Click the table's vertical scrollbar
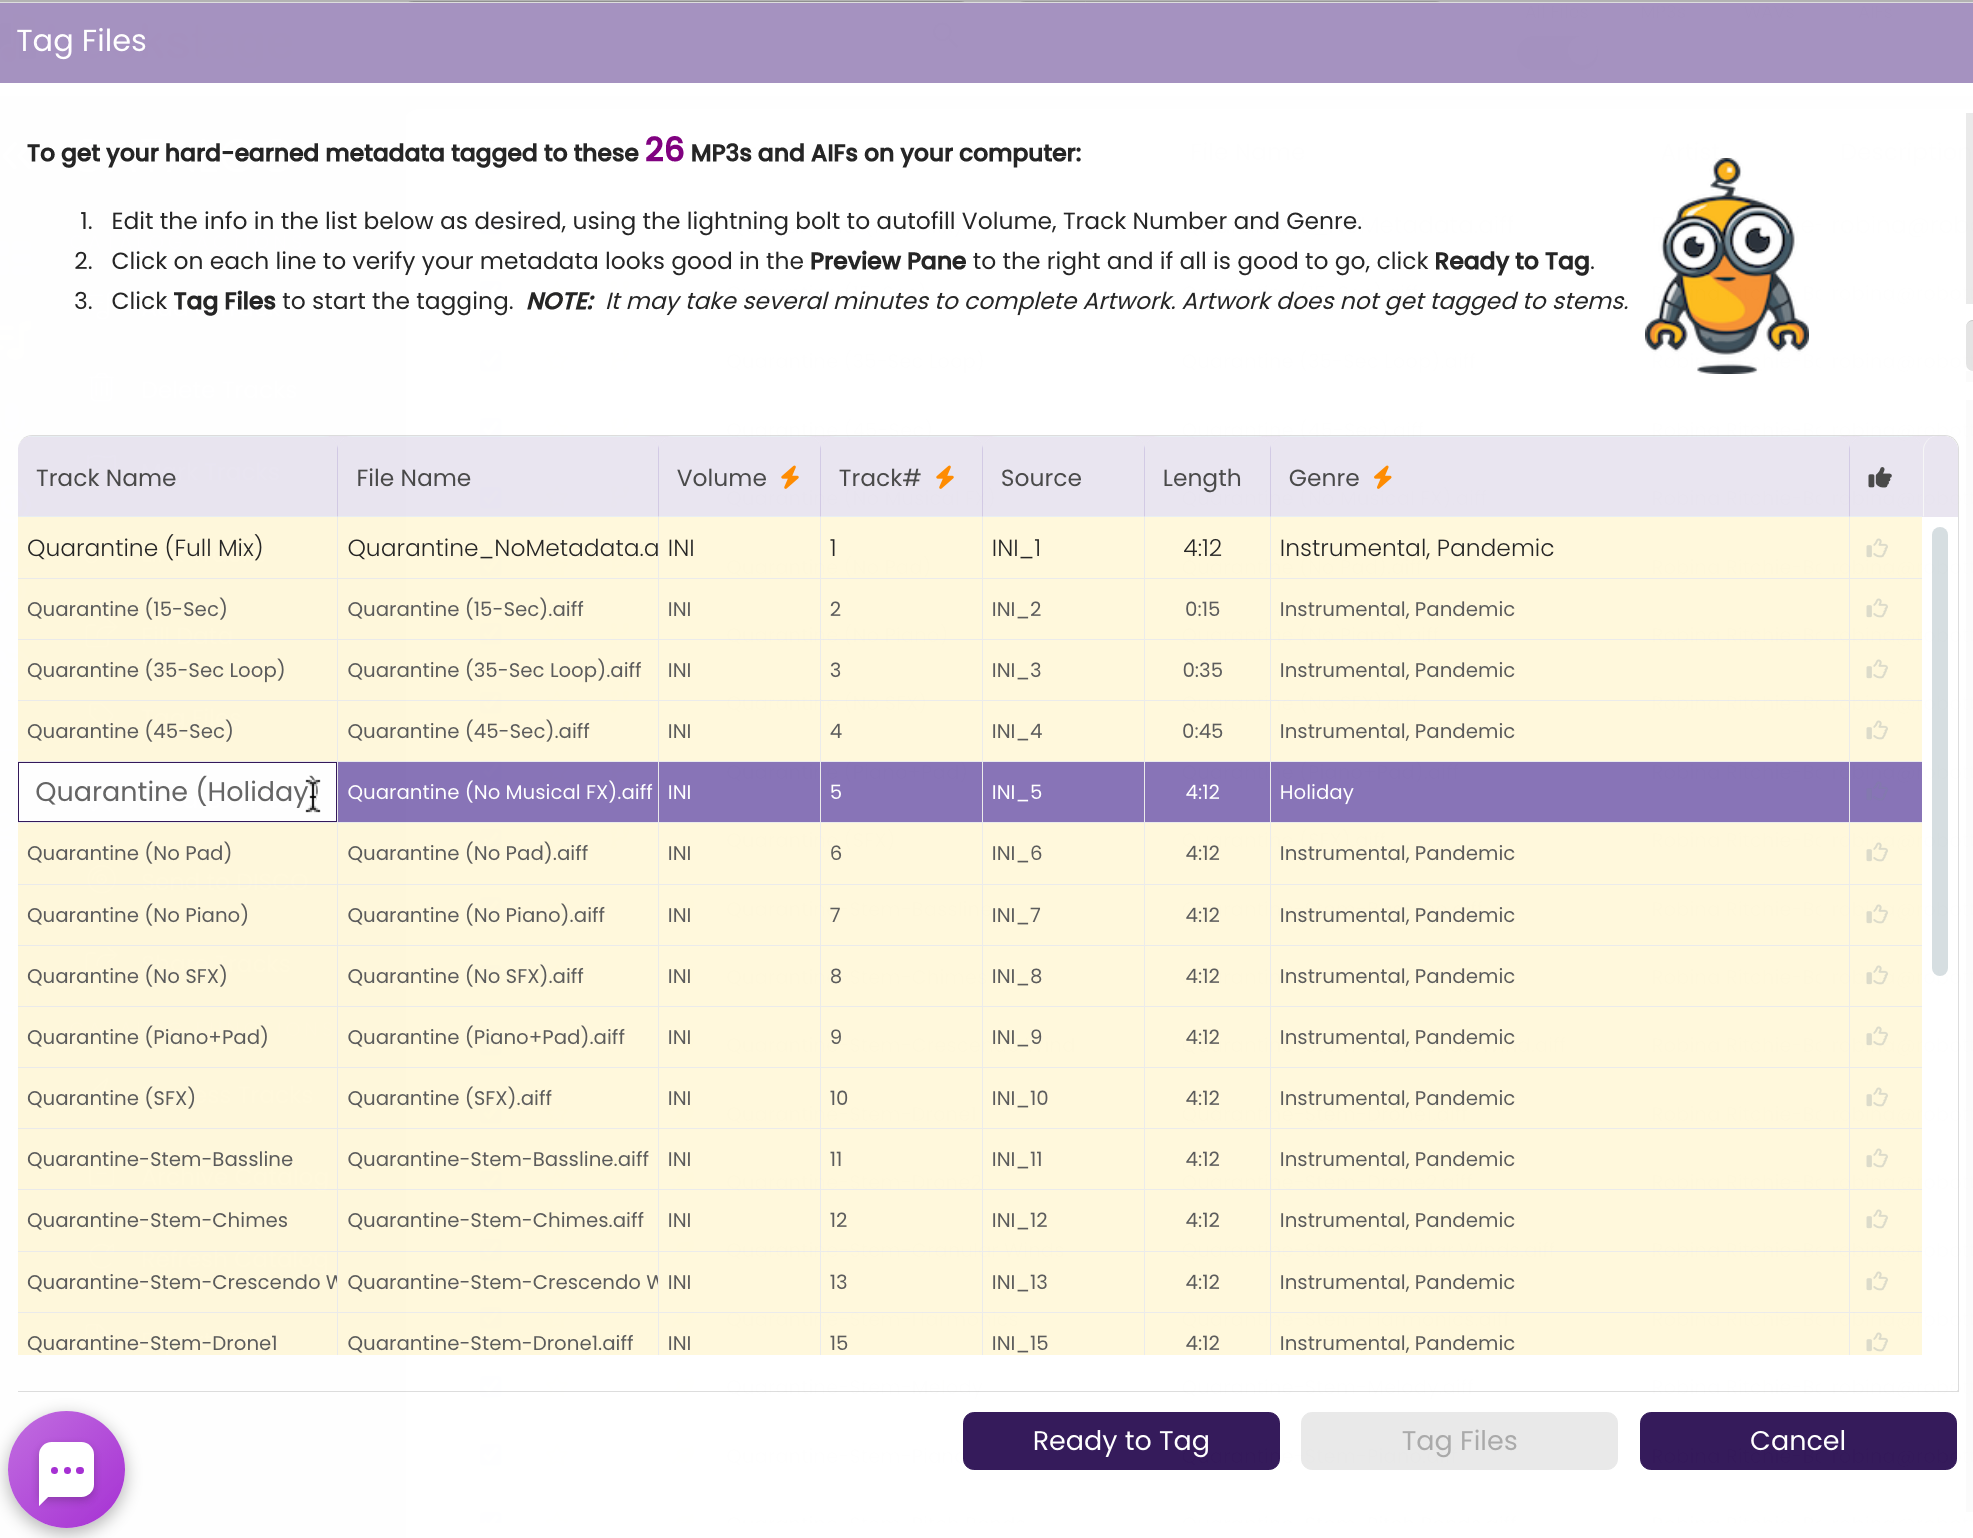The height and width of the screenshot is (1538, 1973). (1940, 750)
